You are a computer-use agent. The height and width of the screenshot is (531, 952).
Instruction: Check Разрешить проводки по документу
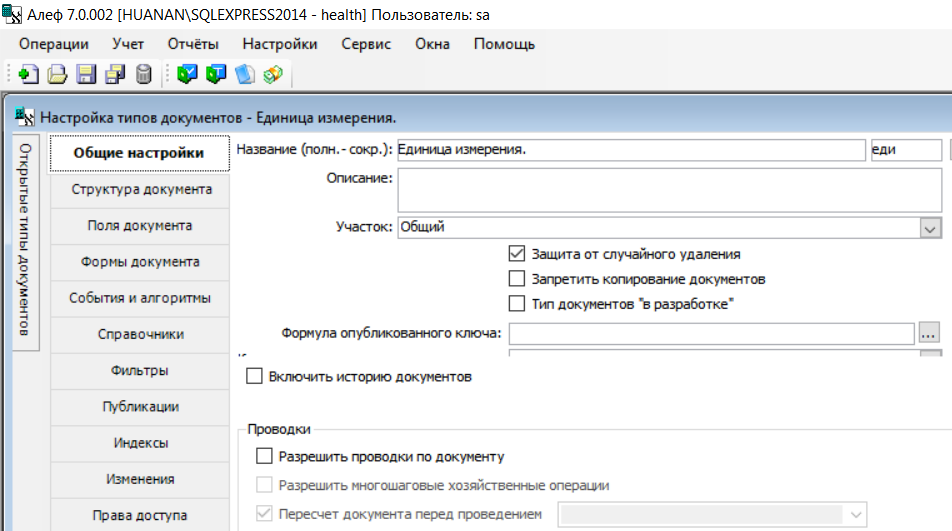click(x=264, y=456)
